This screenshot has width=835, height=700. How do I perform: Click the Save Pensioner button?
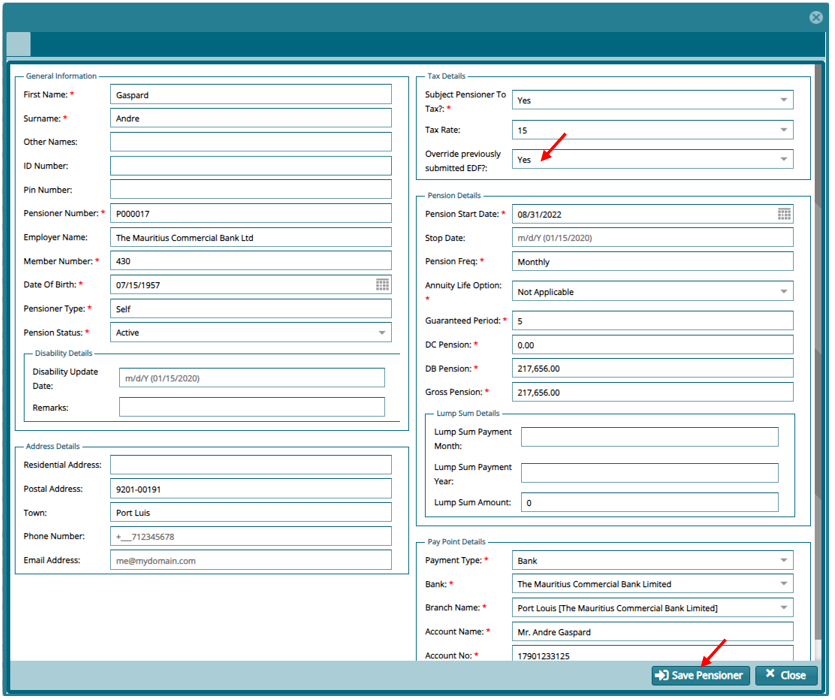(x=700, y=675)
